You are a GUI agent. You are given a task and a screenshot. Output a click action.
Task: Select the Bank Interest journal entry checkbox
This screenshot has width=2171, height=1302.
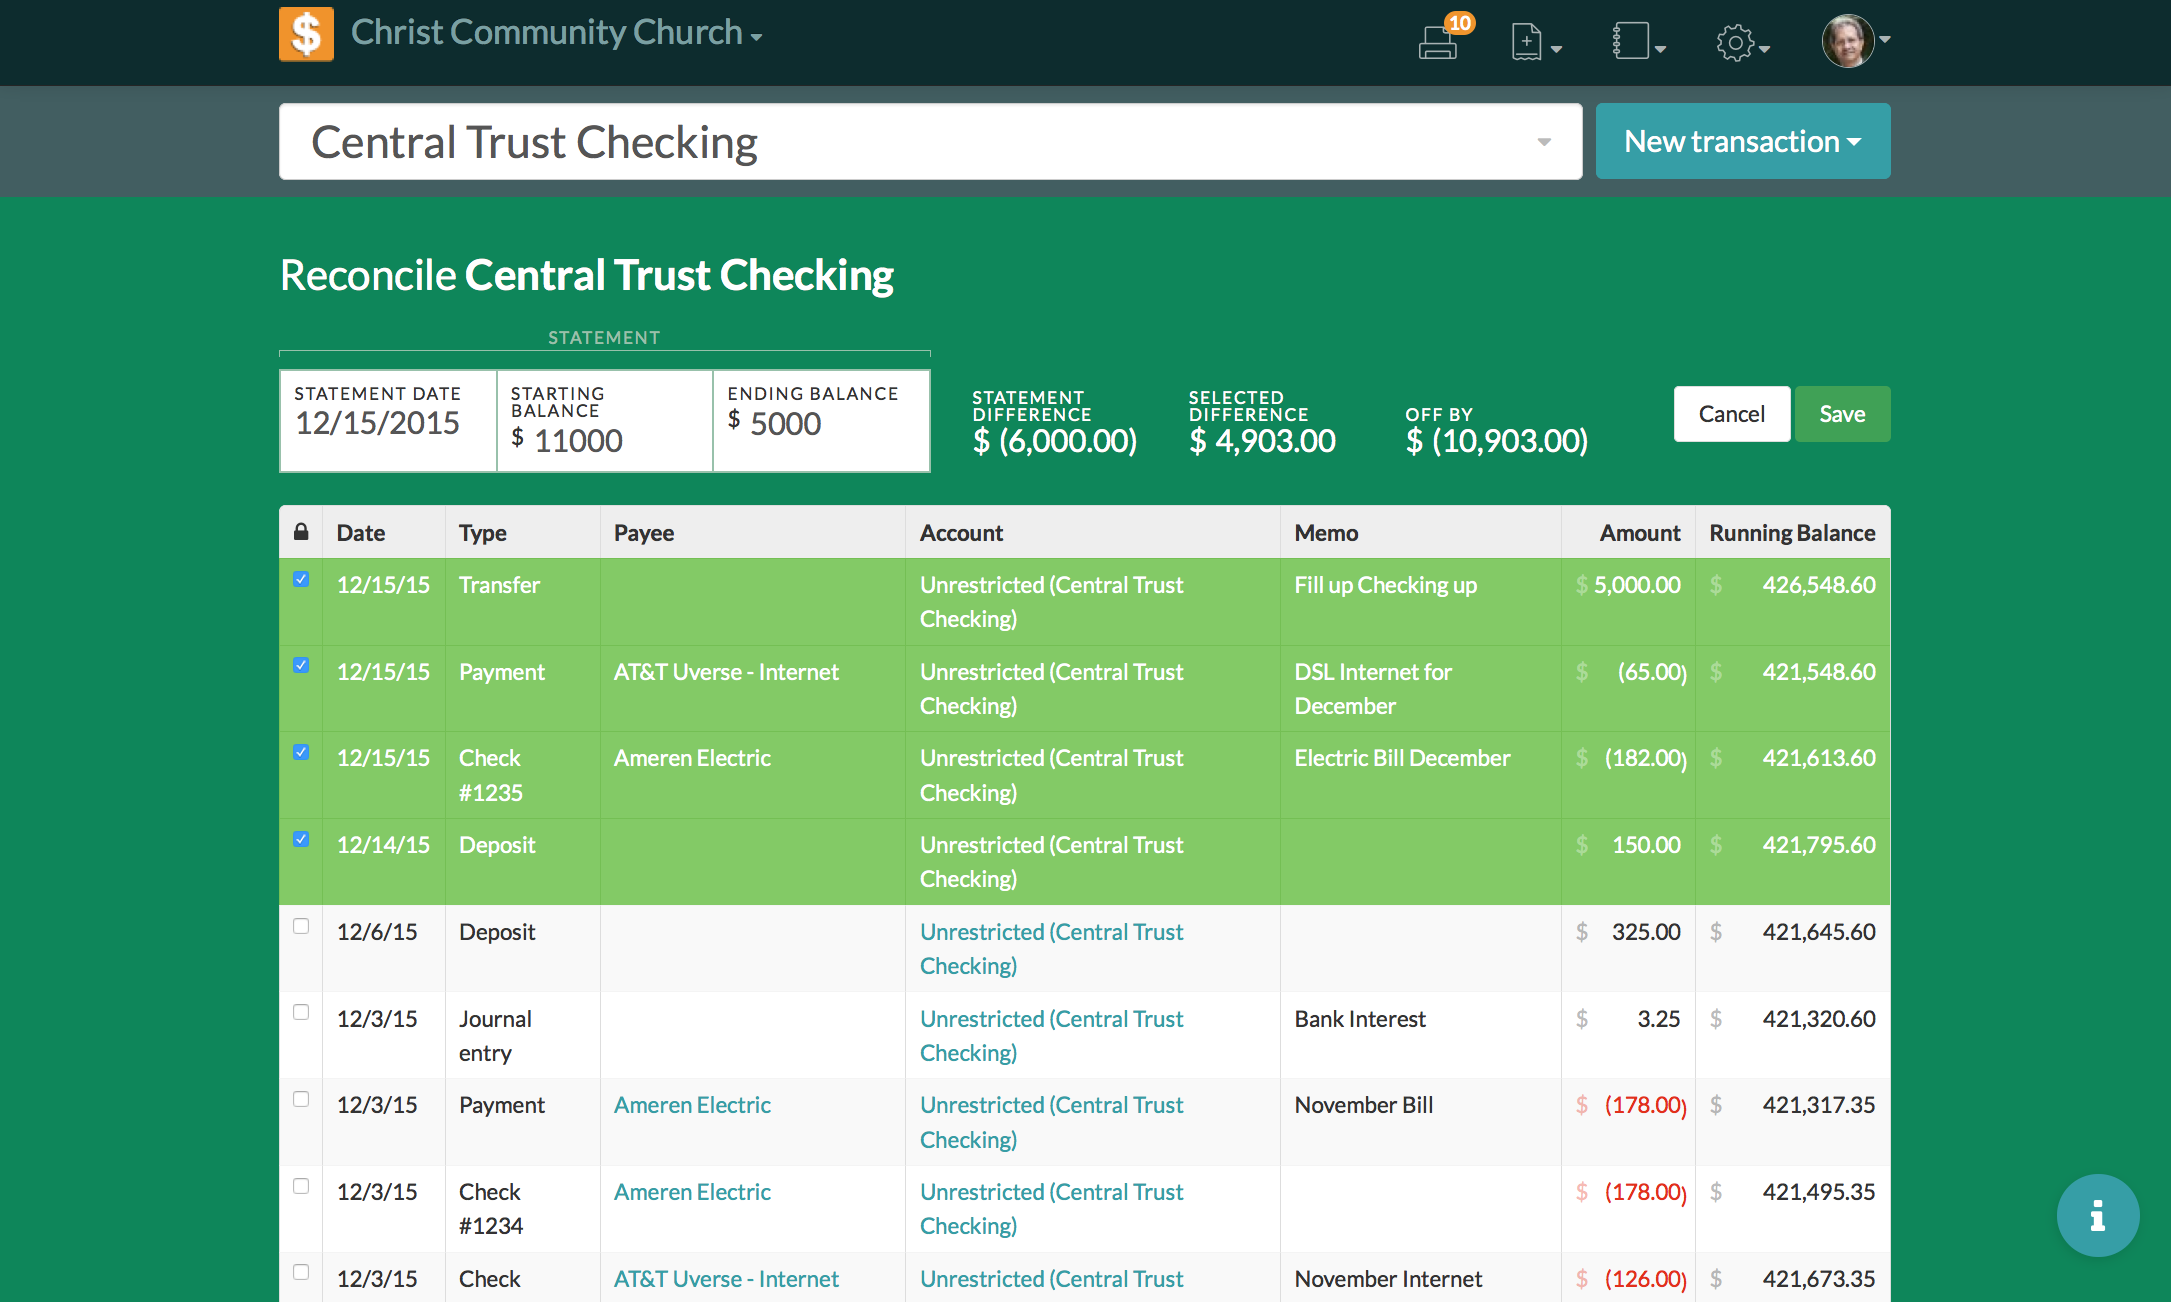pyautogui.click(x=301, y=1012)
